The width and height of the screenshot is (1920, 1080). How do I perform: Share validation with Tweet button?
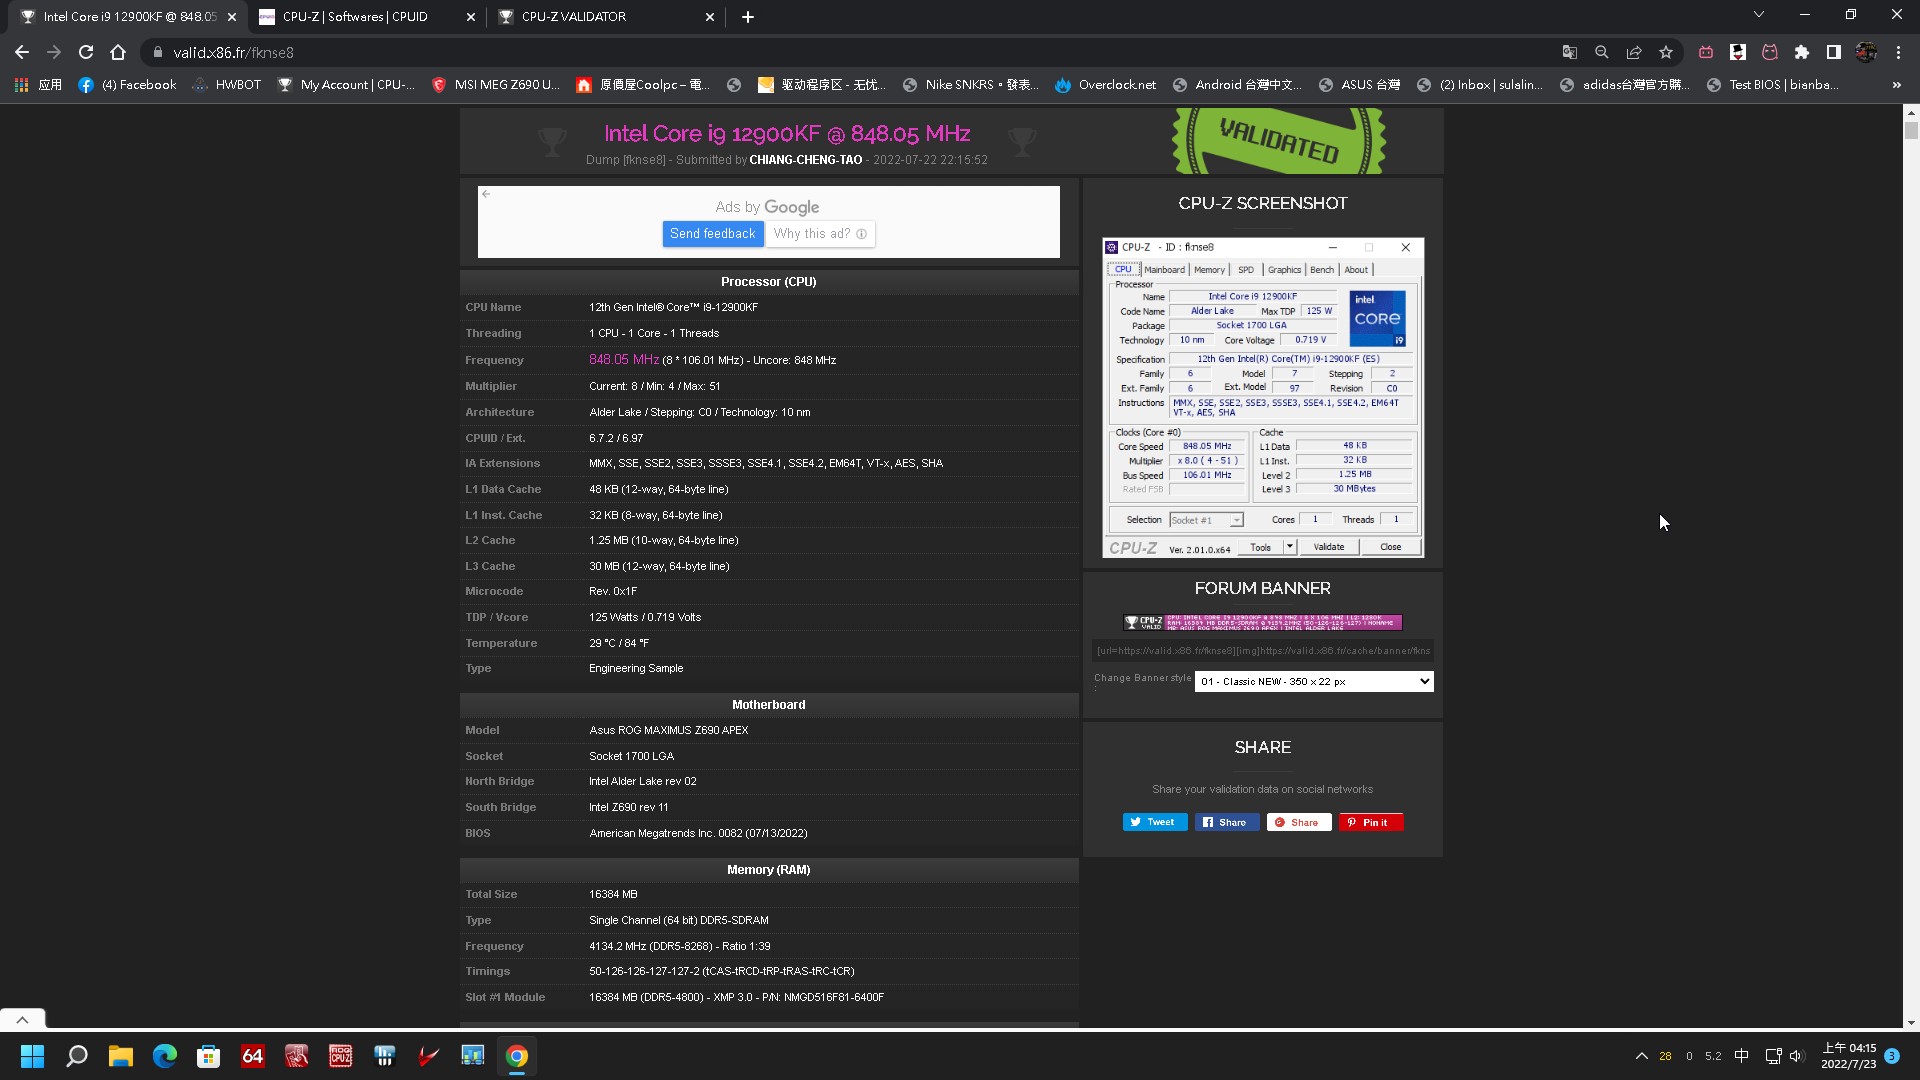click(1155, 822)
